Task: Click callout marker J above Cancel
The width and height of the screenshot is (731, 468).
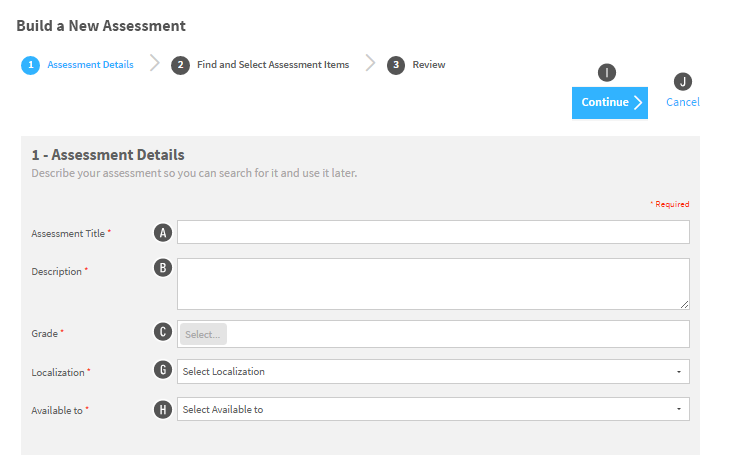Action: [x=683, y=82]
